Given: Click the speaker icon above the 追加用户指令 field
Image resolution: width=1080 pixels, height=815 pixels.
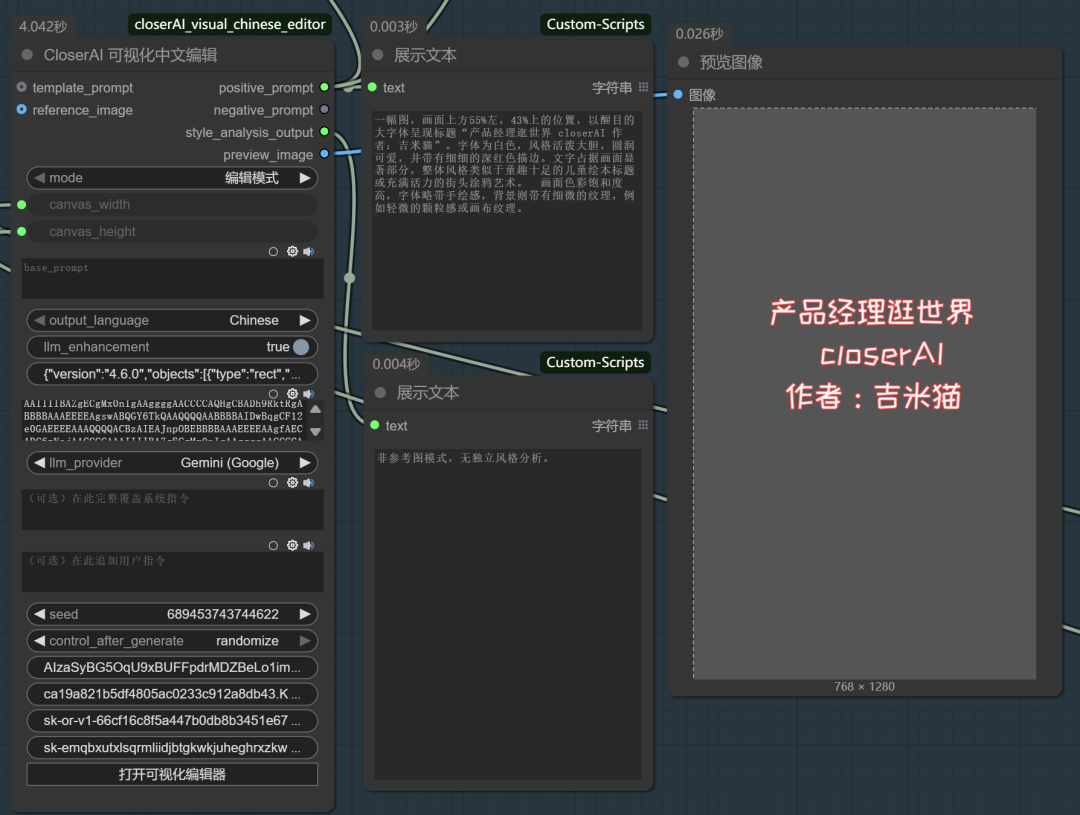Looking at the screenshot, I should 309,545.
